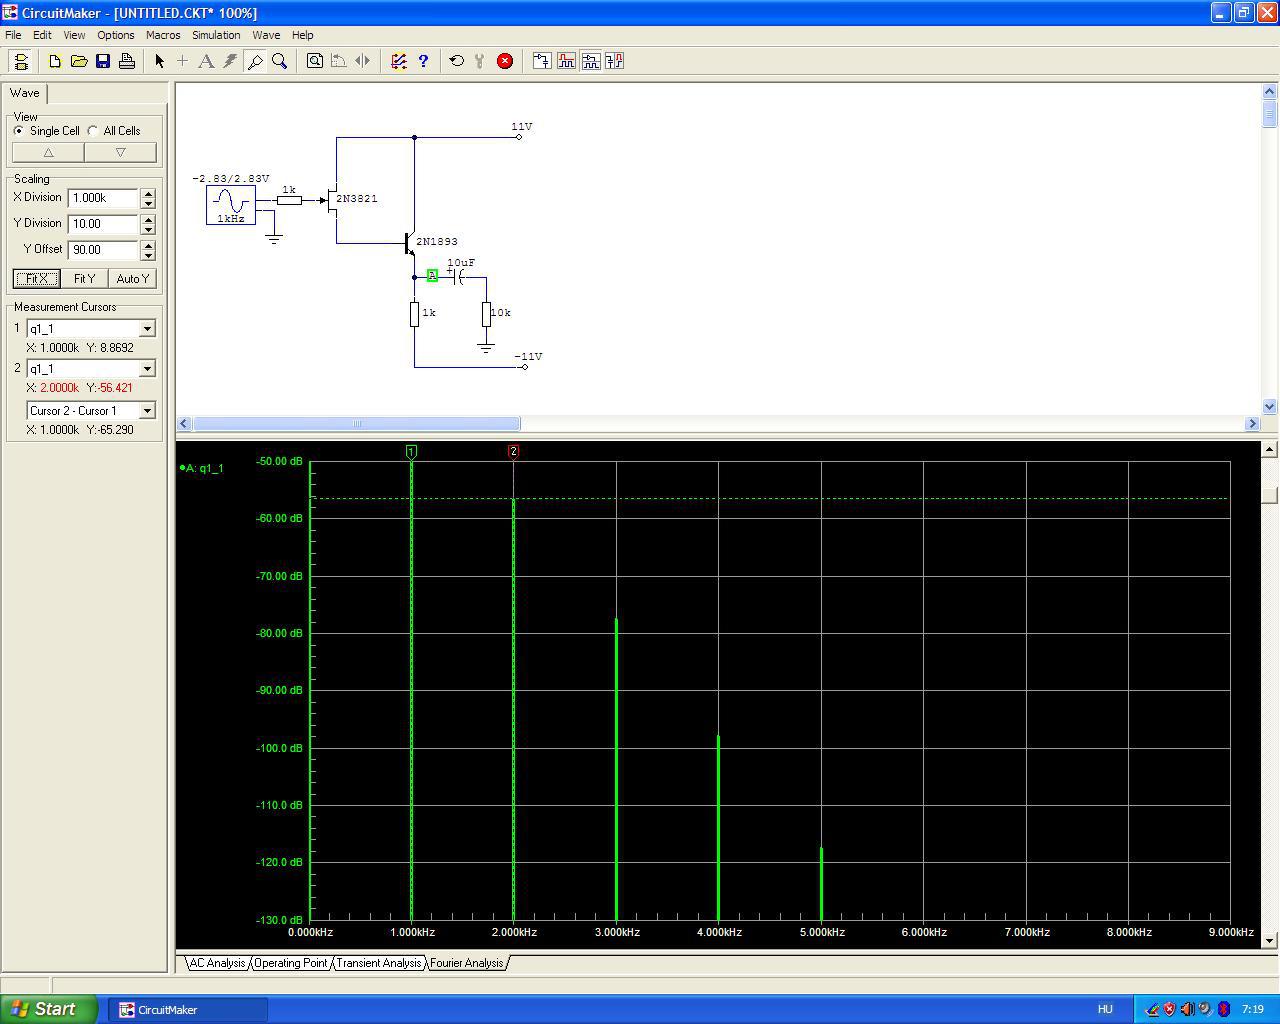1280x1024 pixels.
Task: Click the Y Offset input field
Action: 103,250
